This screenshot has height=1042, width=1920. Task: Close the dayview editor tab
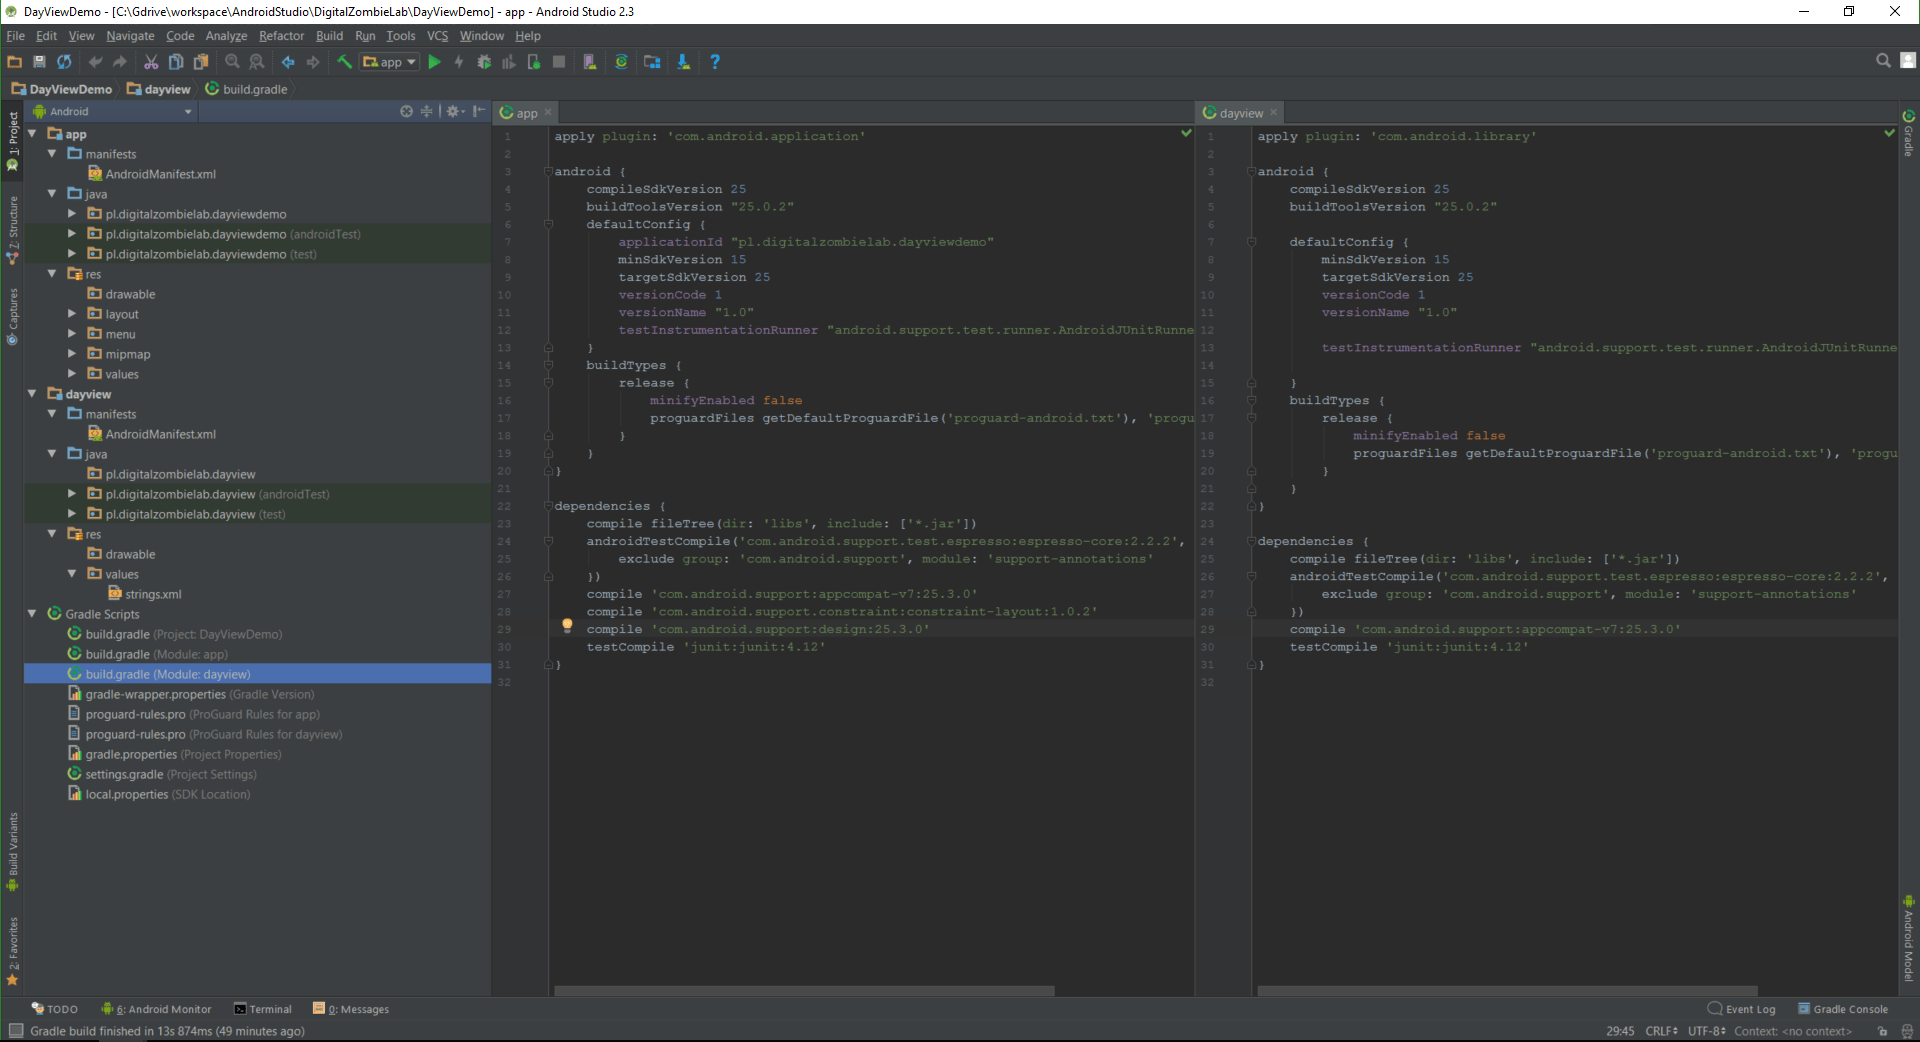[x=1273, y=113]
